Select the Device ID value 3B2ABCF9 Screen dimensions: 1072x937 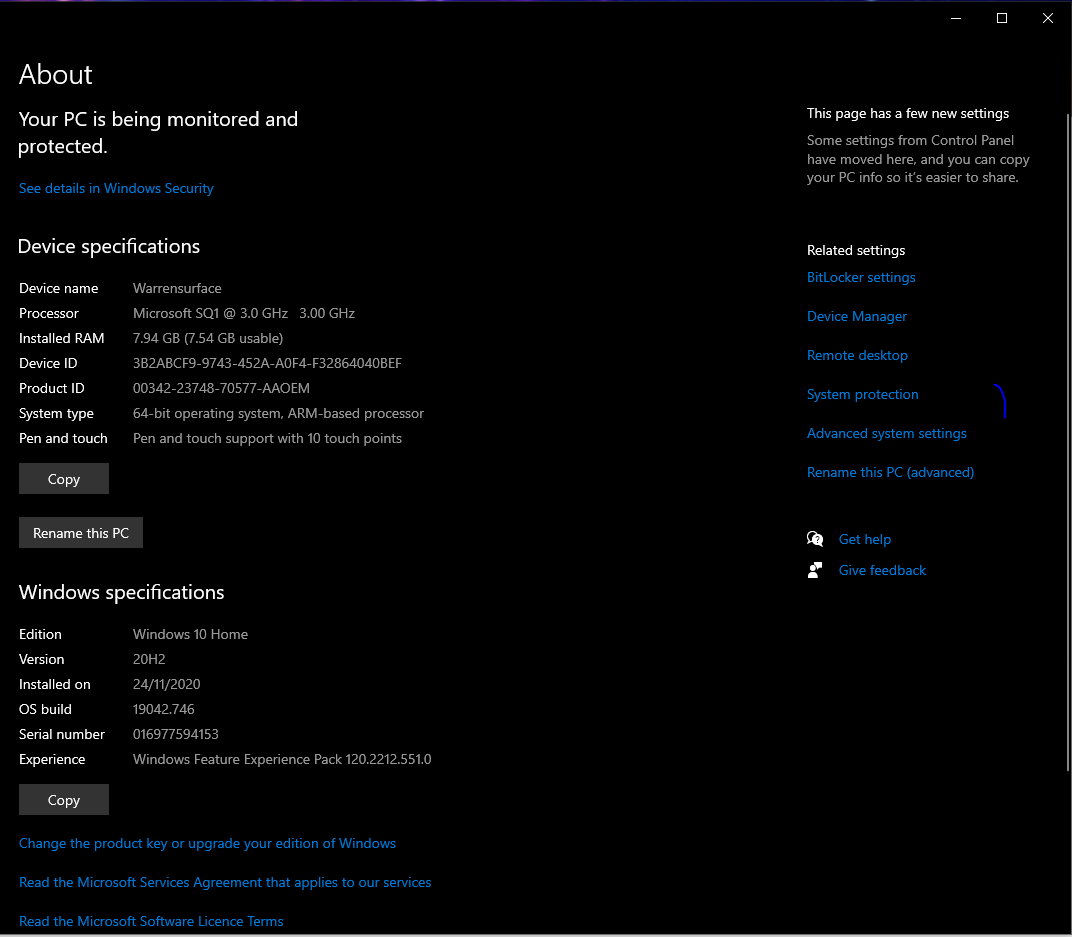[267, 363]
